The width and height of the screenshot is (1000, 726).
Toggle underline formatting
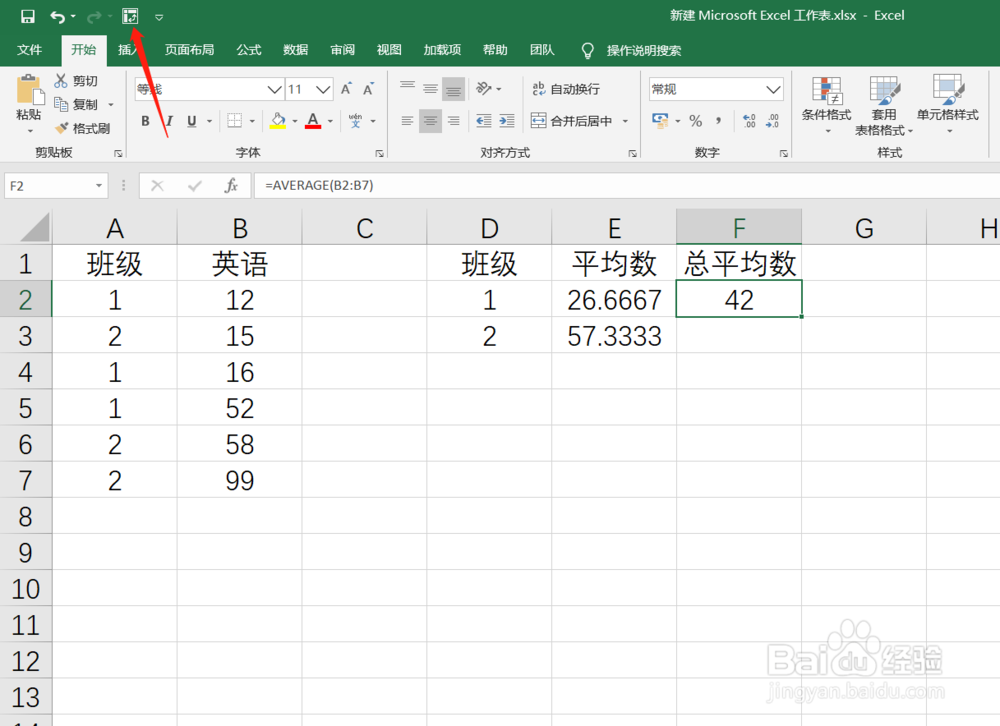pos(190,121)
